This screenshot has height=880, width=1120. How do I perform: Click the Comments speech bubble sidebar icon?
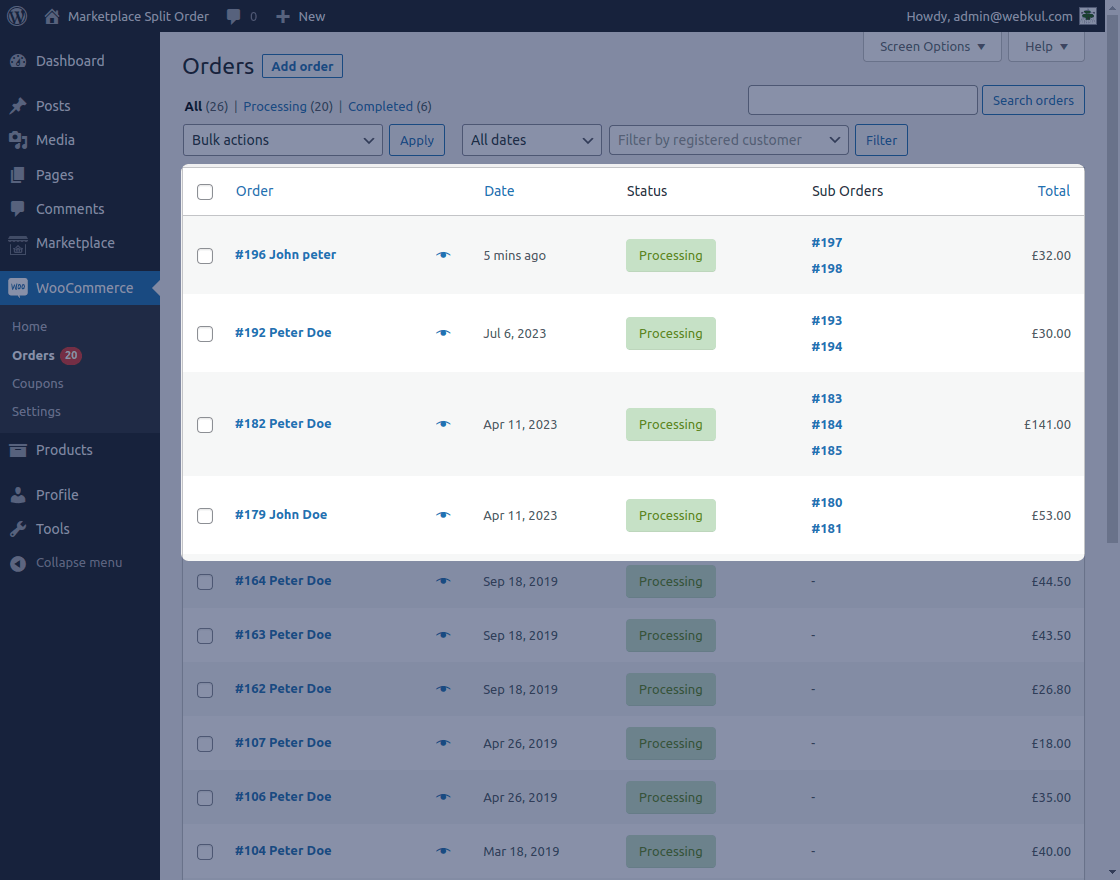click(18, 209)
